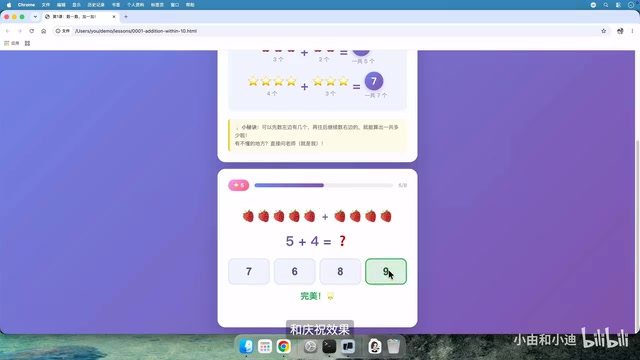Click the file info chip in address bar

[63, 31]
